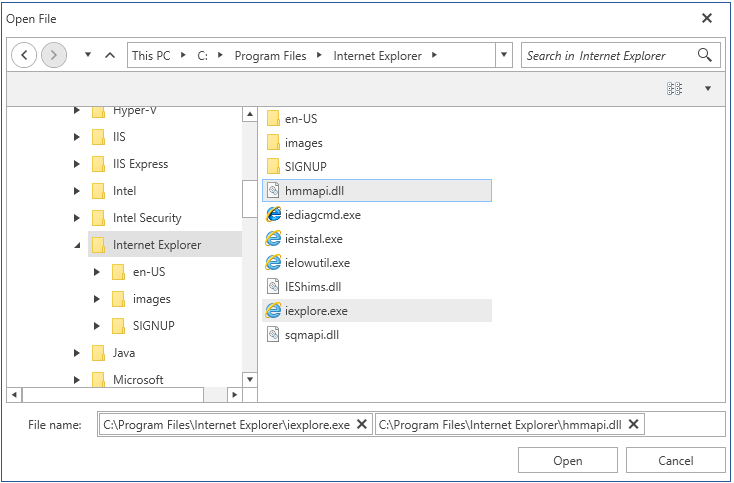The width and height of the screenshot is (734, 483).
Task: Select Java folder in tree
Action: pos(124,353)
